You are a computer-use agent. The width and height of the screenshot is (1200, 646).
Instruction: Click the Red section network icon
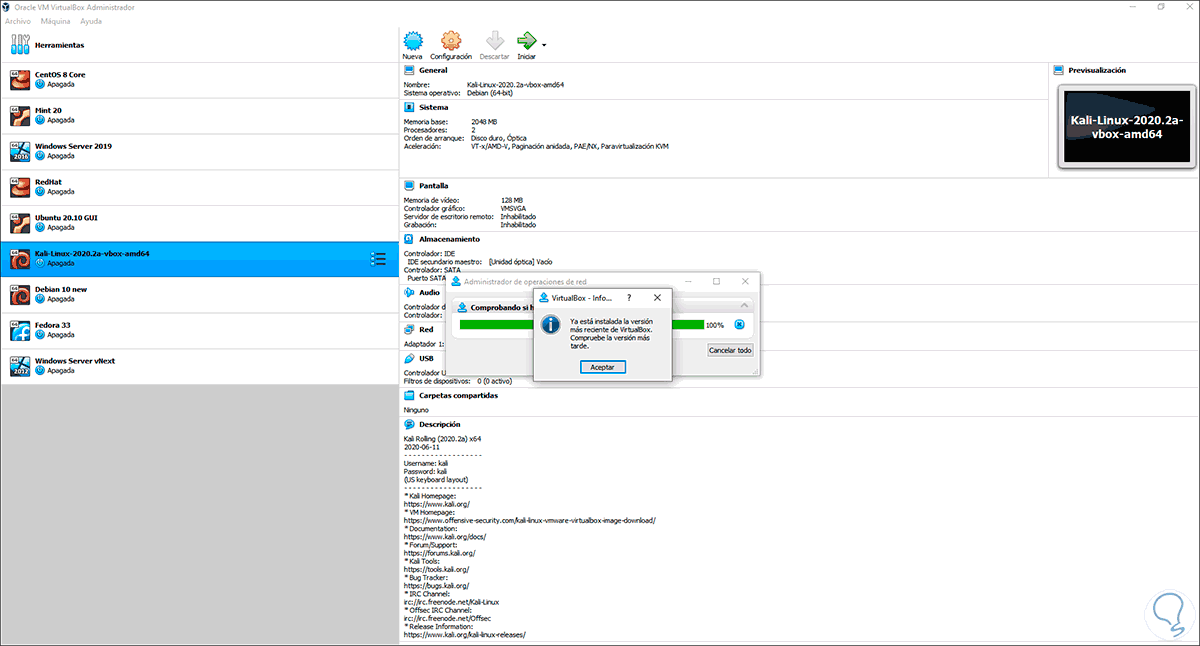(x=410, y=329)
